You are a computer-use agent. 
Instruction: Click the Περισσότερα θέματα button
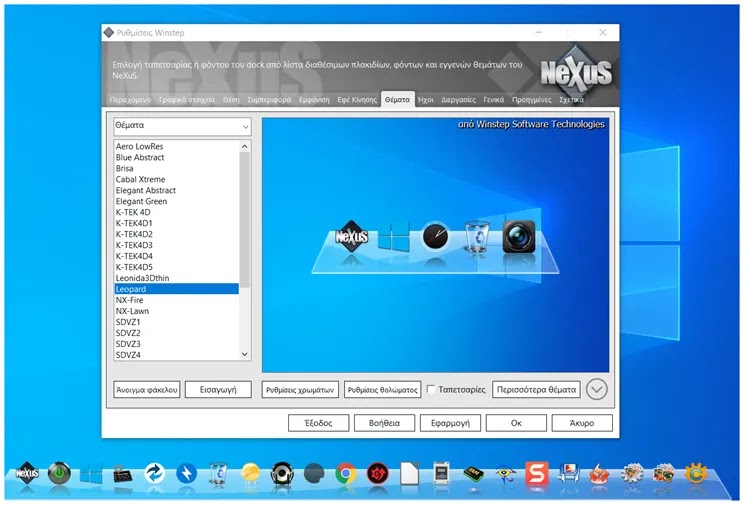pos(536,390)
